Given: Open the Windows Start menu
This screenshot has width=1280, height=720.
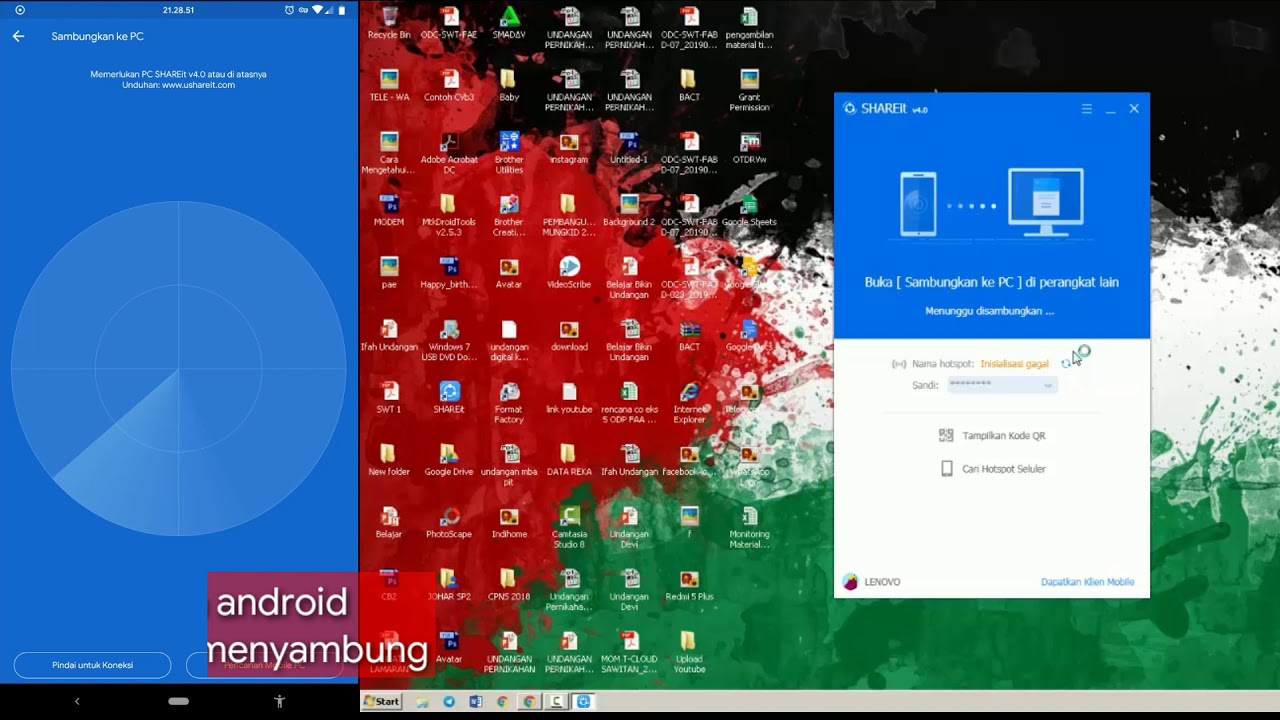Looking at the screenshot, I should (x=381, y=702).
